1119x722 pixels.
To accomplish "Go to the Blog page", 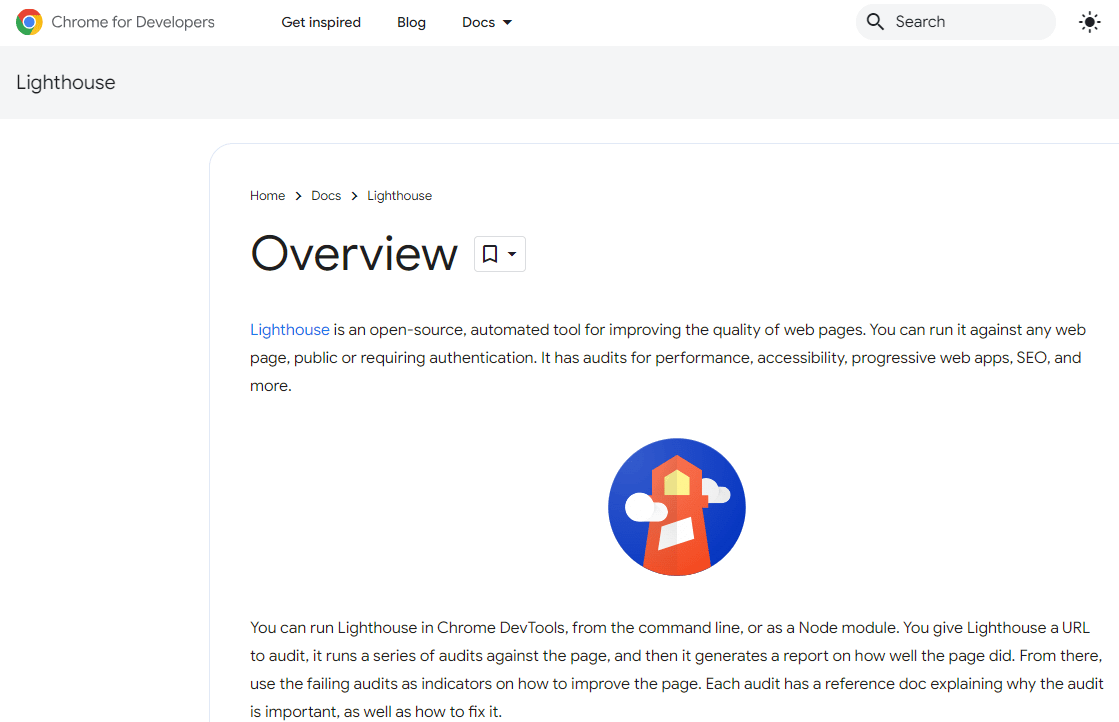I will [x=411, y=22].
